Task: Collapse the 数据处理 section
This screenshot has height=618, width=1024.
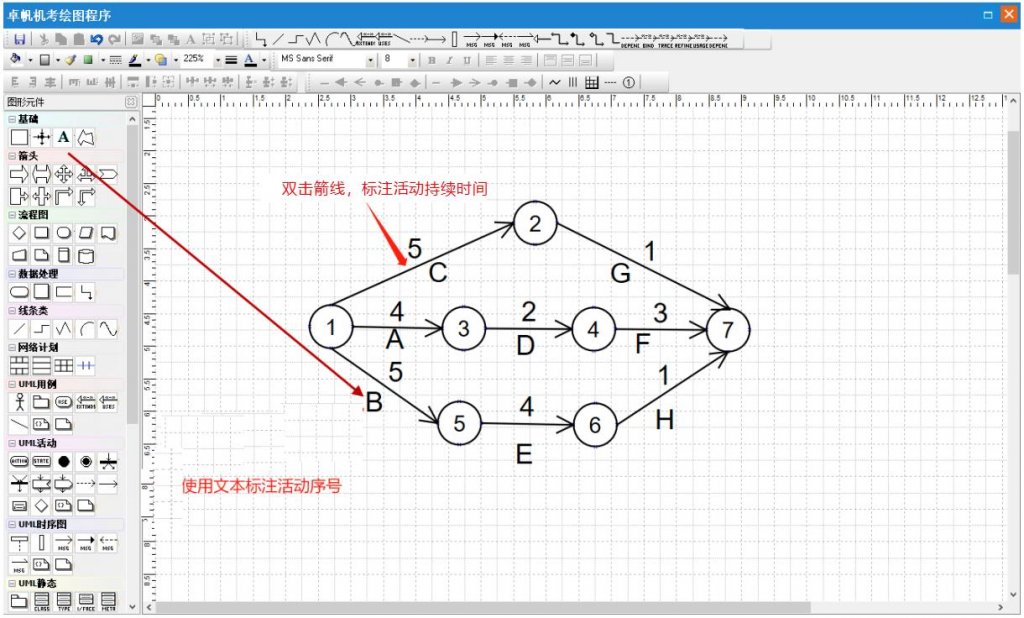Action: pyautogui.click(x=12, y=274)
